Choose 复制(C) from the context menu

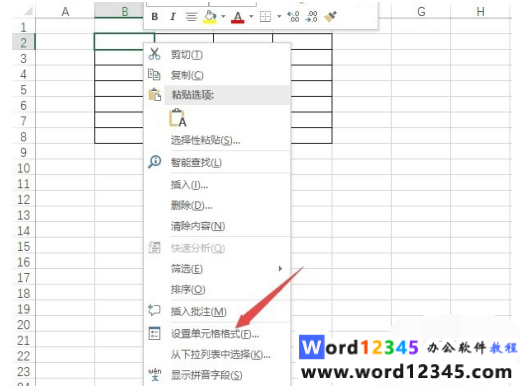187,75
